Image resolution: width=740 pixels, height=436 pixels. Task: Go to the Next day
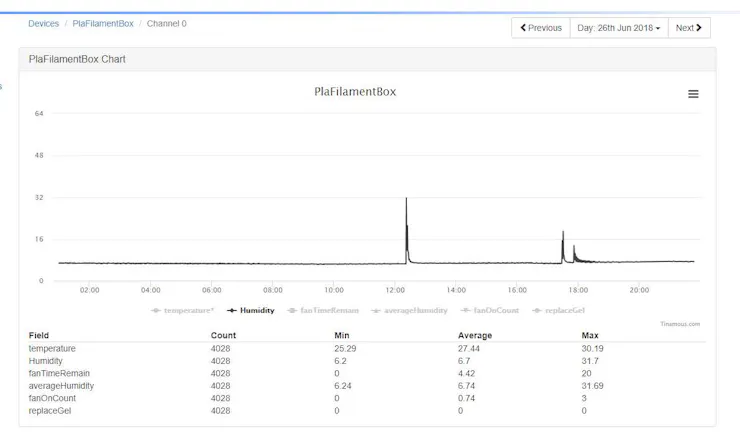[x=689, y=28]
